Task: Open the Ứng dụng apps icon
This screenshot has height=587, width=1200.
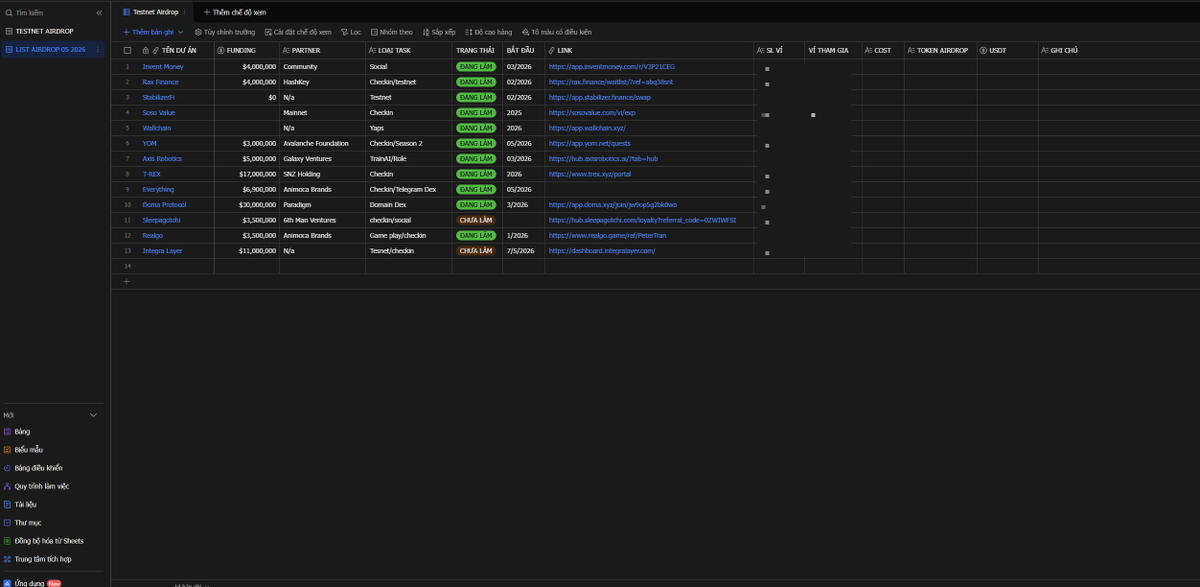Action: pyautogui.click(x=7, y=582)
